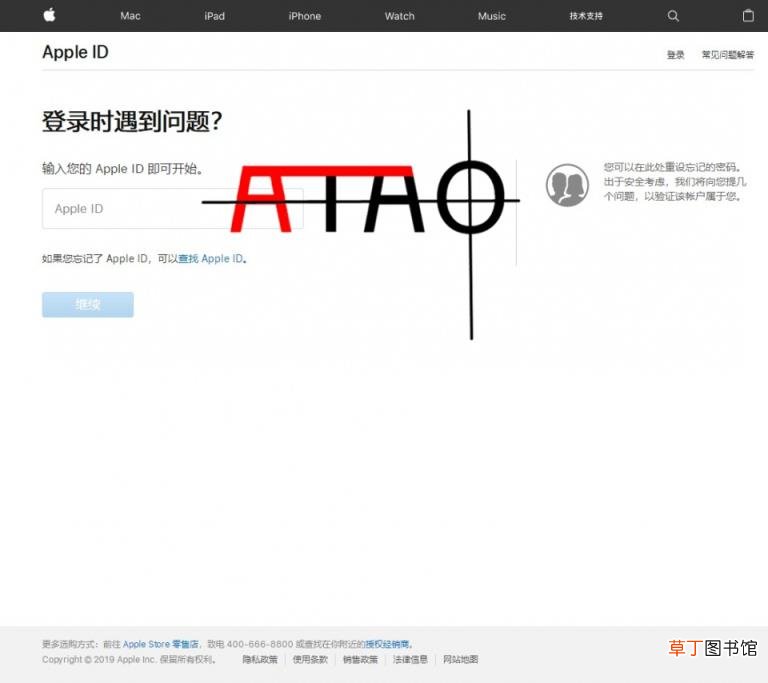The width and height of the screenshot is (768, 683).
Task: Open the 使用条款 footer link
Action: tap(310, 659)
